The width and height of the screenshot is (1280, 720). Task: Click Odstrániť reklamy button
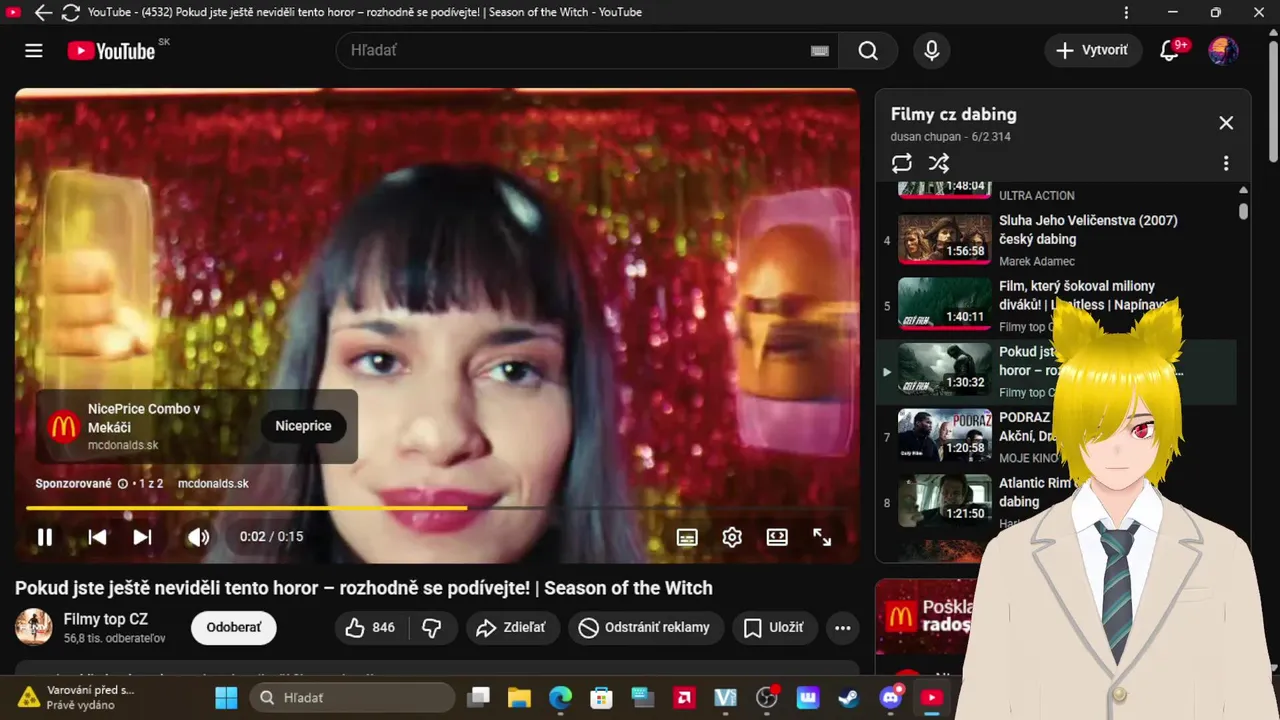pyautogui.click(x=646, y=628)
